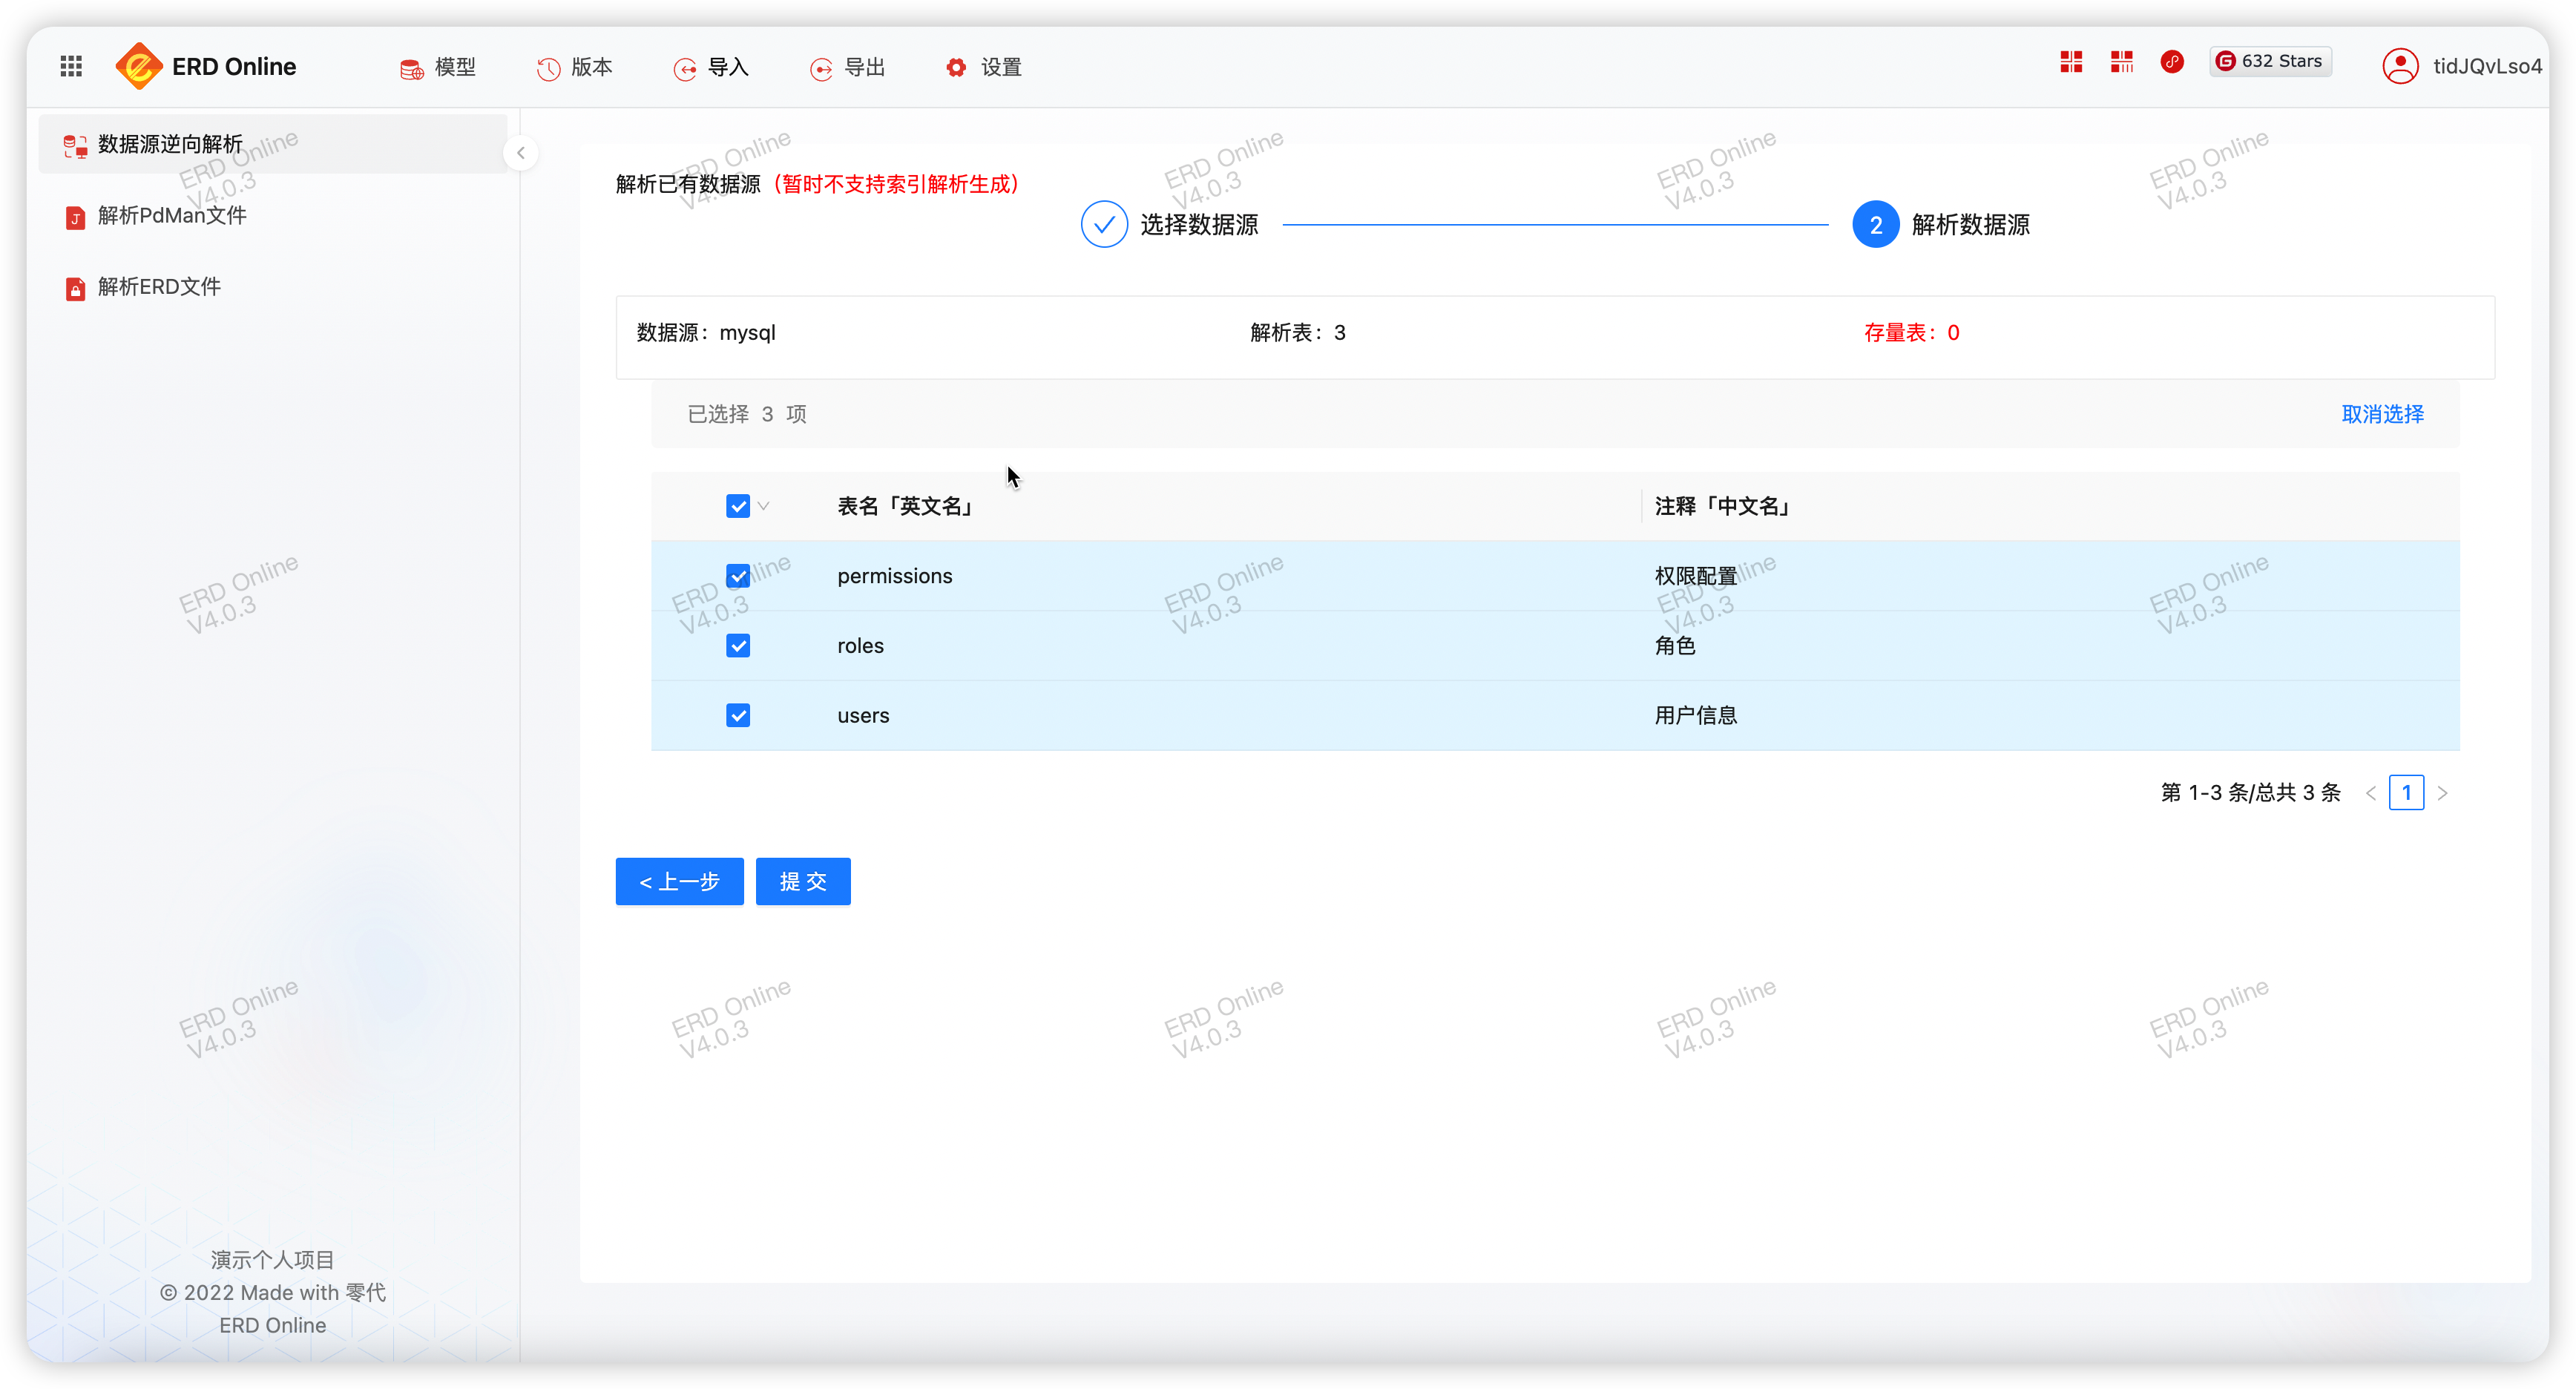Click the 设置 gear icon
This screenshot has height=1389, width=2576.
[954, 65]
